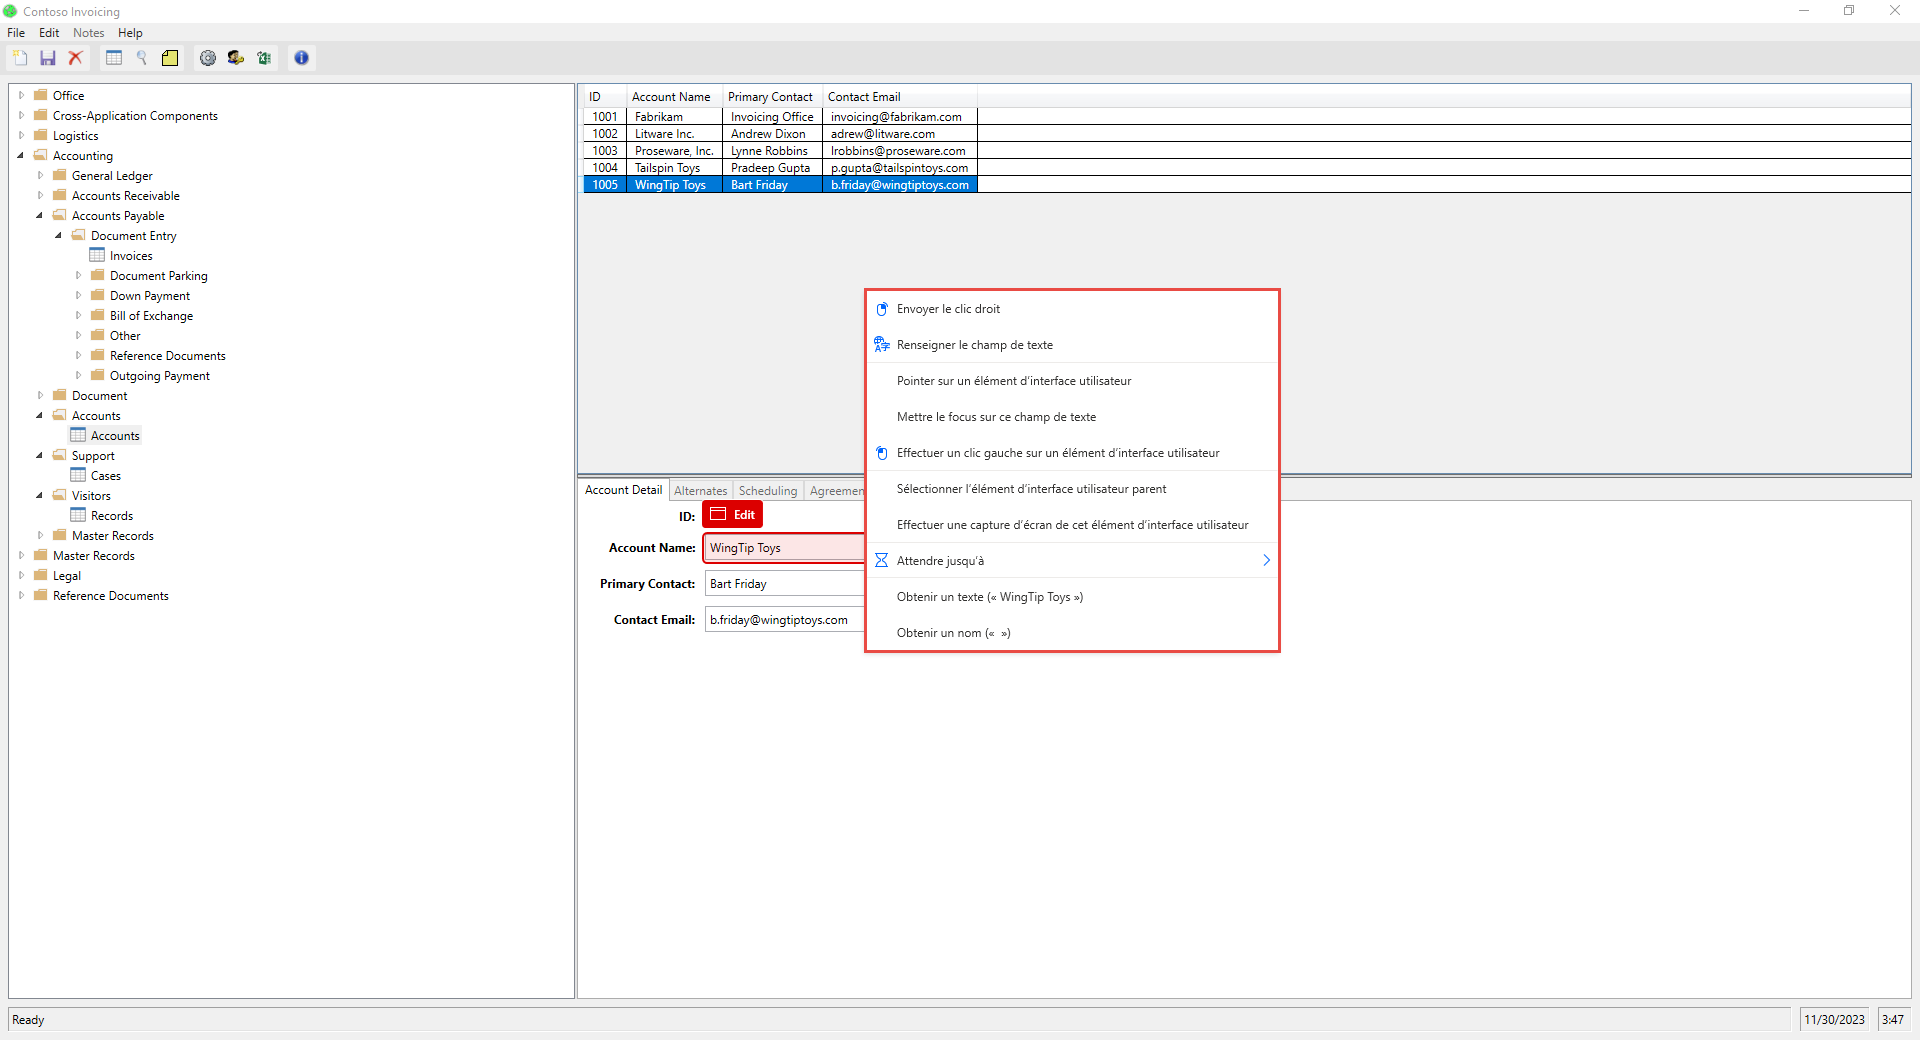Click the yellow sticky note icon
1920x1040 pixels.
170,58
